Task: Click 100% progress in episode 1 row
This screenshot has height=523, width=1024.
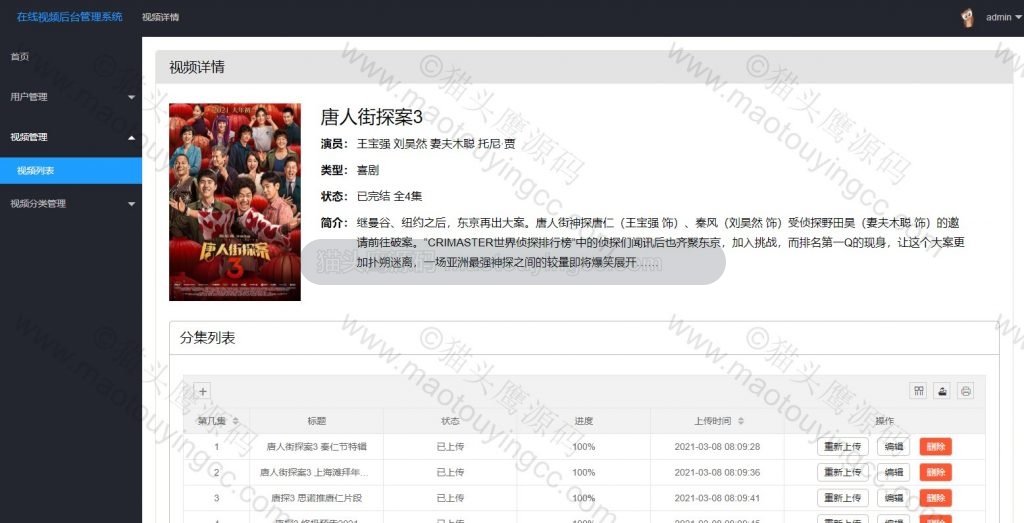Action: (584, 447)
